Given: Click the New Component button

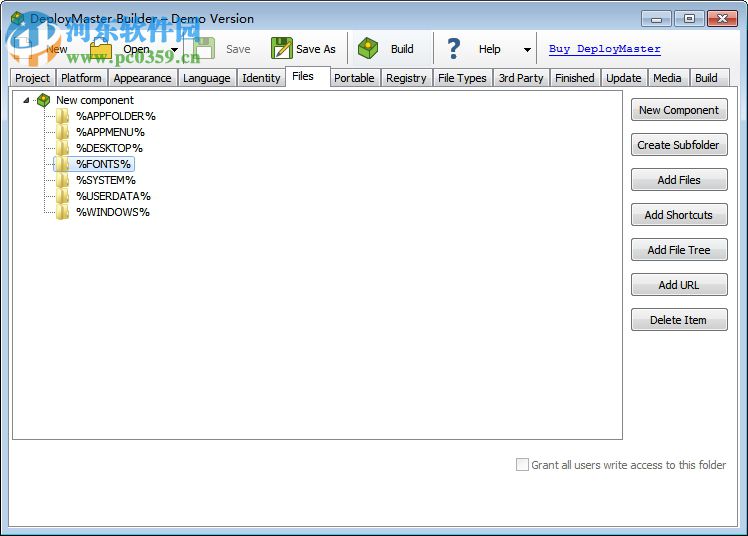Looking at the screenshot, I should [x=679, y=110].
